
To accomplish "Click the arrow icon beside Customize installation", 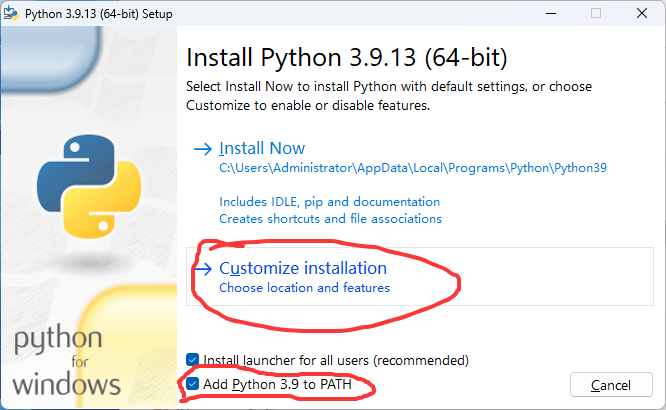I will pyautogui.click(x=203, y=269).
